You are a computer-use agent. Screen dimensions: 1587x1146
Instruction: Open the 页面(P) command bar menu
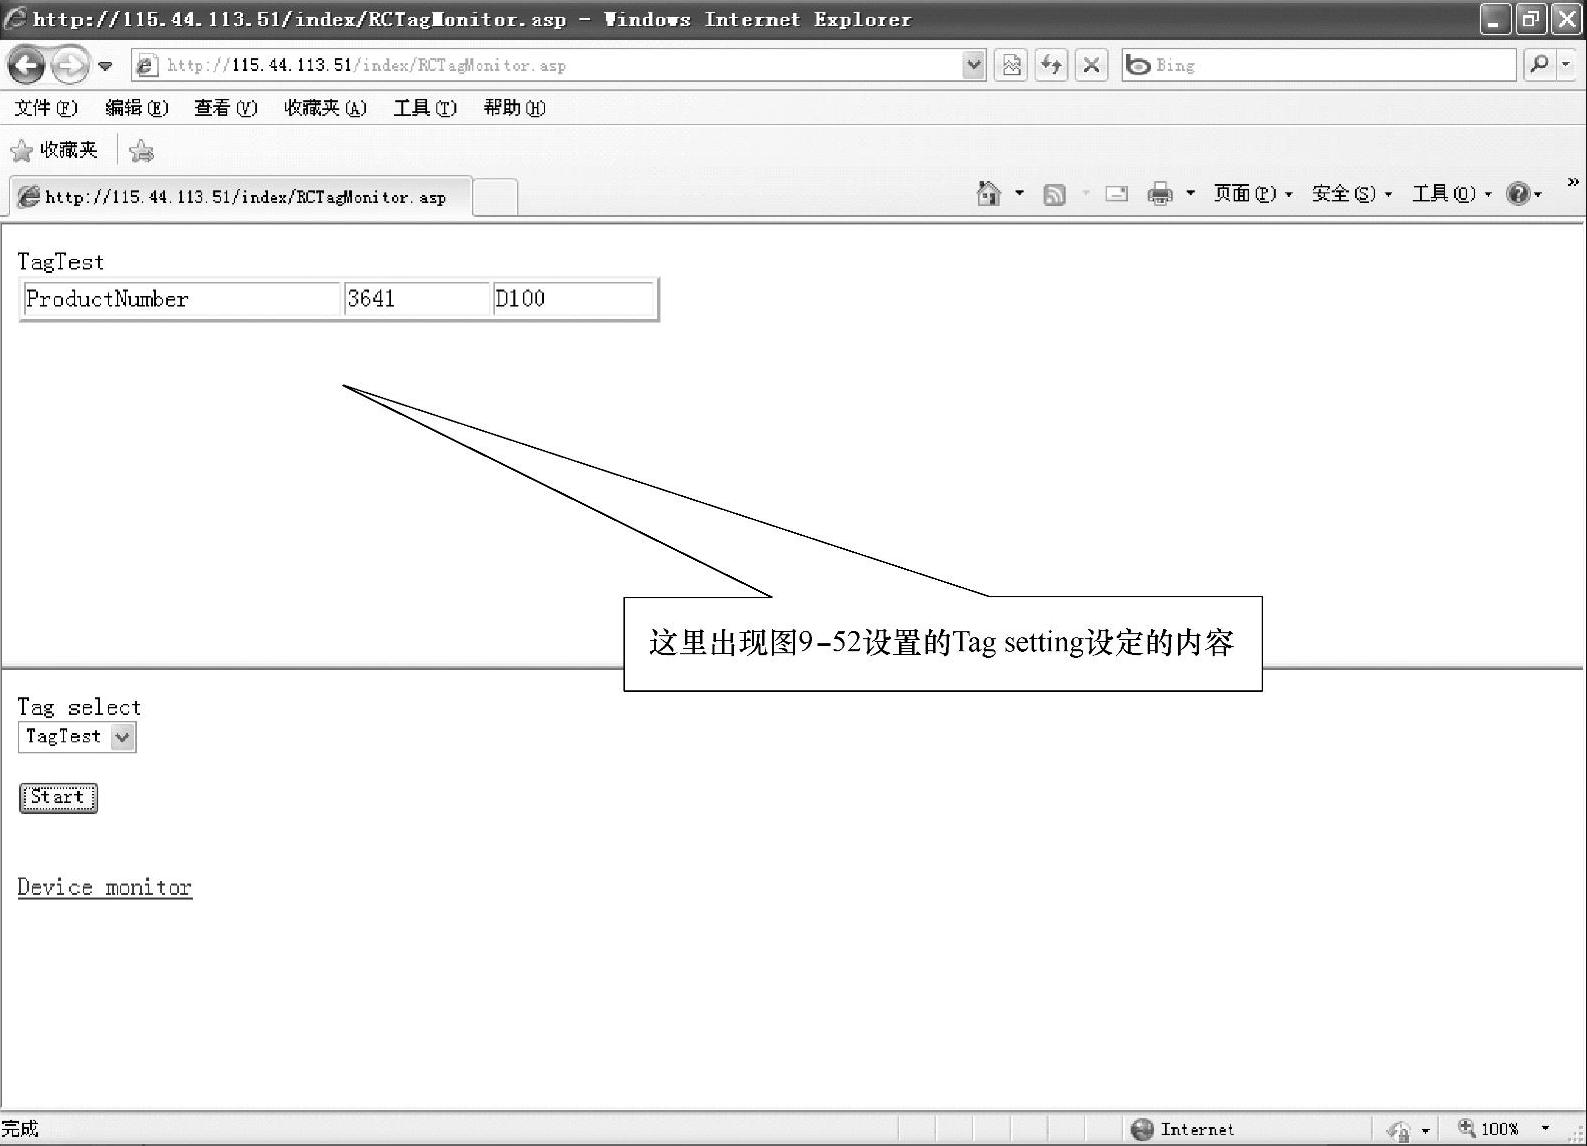click(1253, 194)
